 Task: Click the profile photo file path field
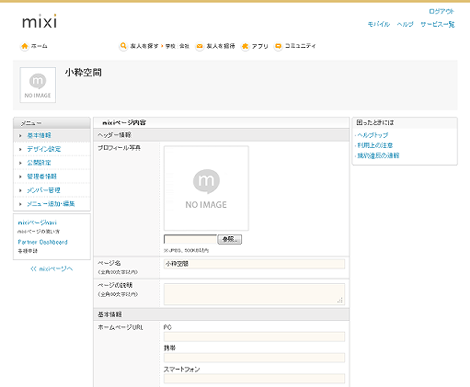point(190,239)
